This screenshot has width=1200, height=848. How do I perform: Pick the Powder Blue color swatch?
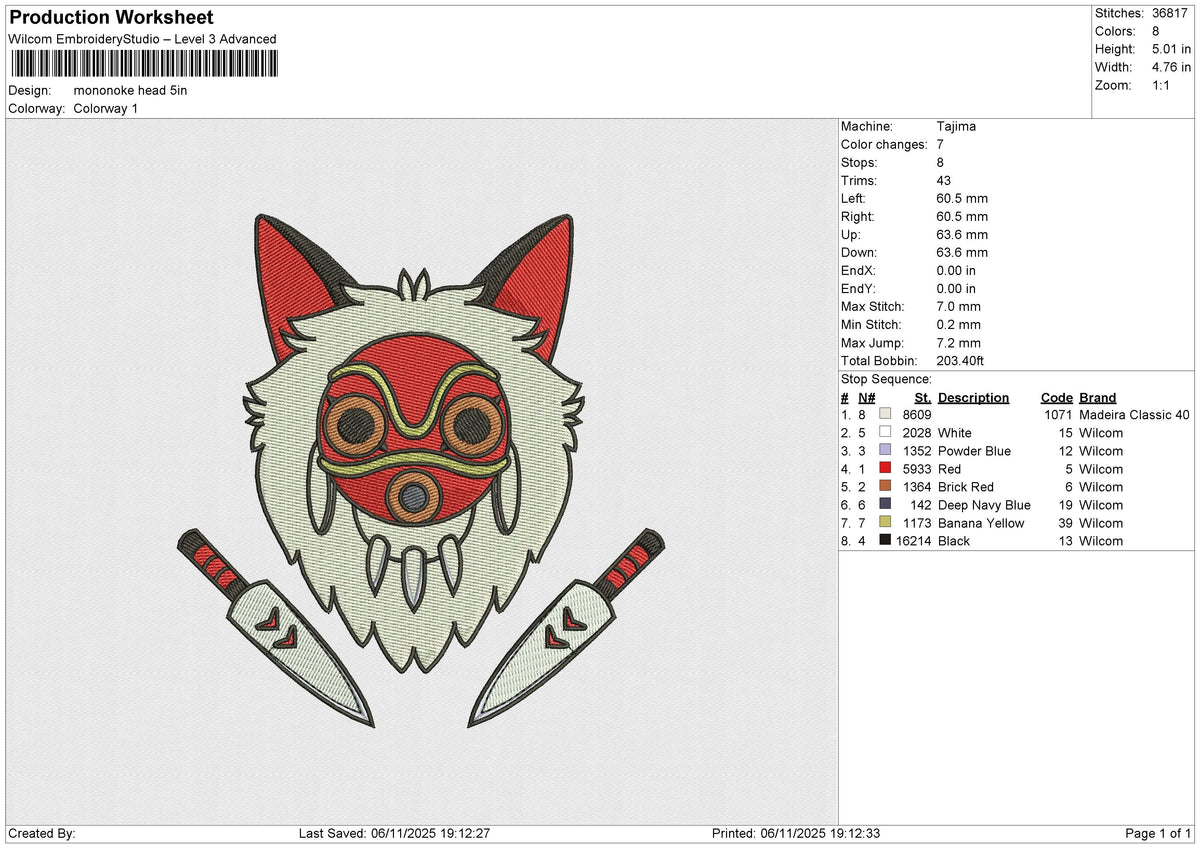tap(885, 451)
